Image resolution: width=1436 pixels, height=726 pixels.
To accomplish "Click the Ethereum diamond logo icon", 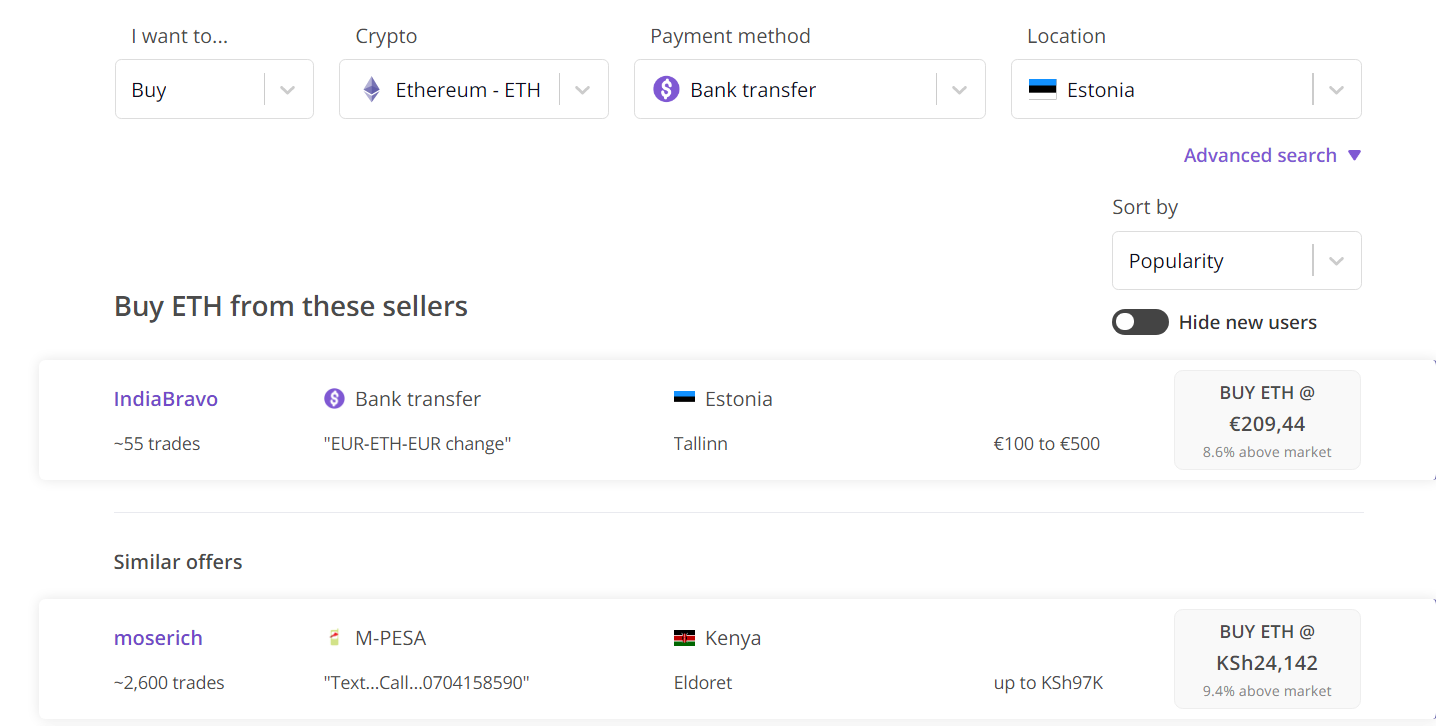I will (x=371, y=90).
